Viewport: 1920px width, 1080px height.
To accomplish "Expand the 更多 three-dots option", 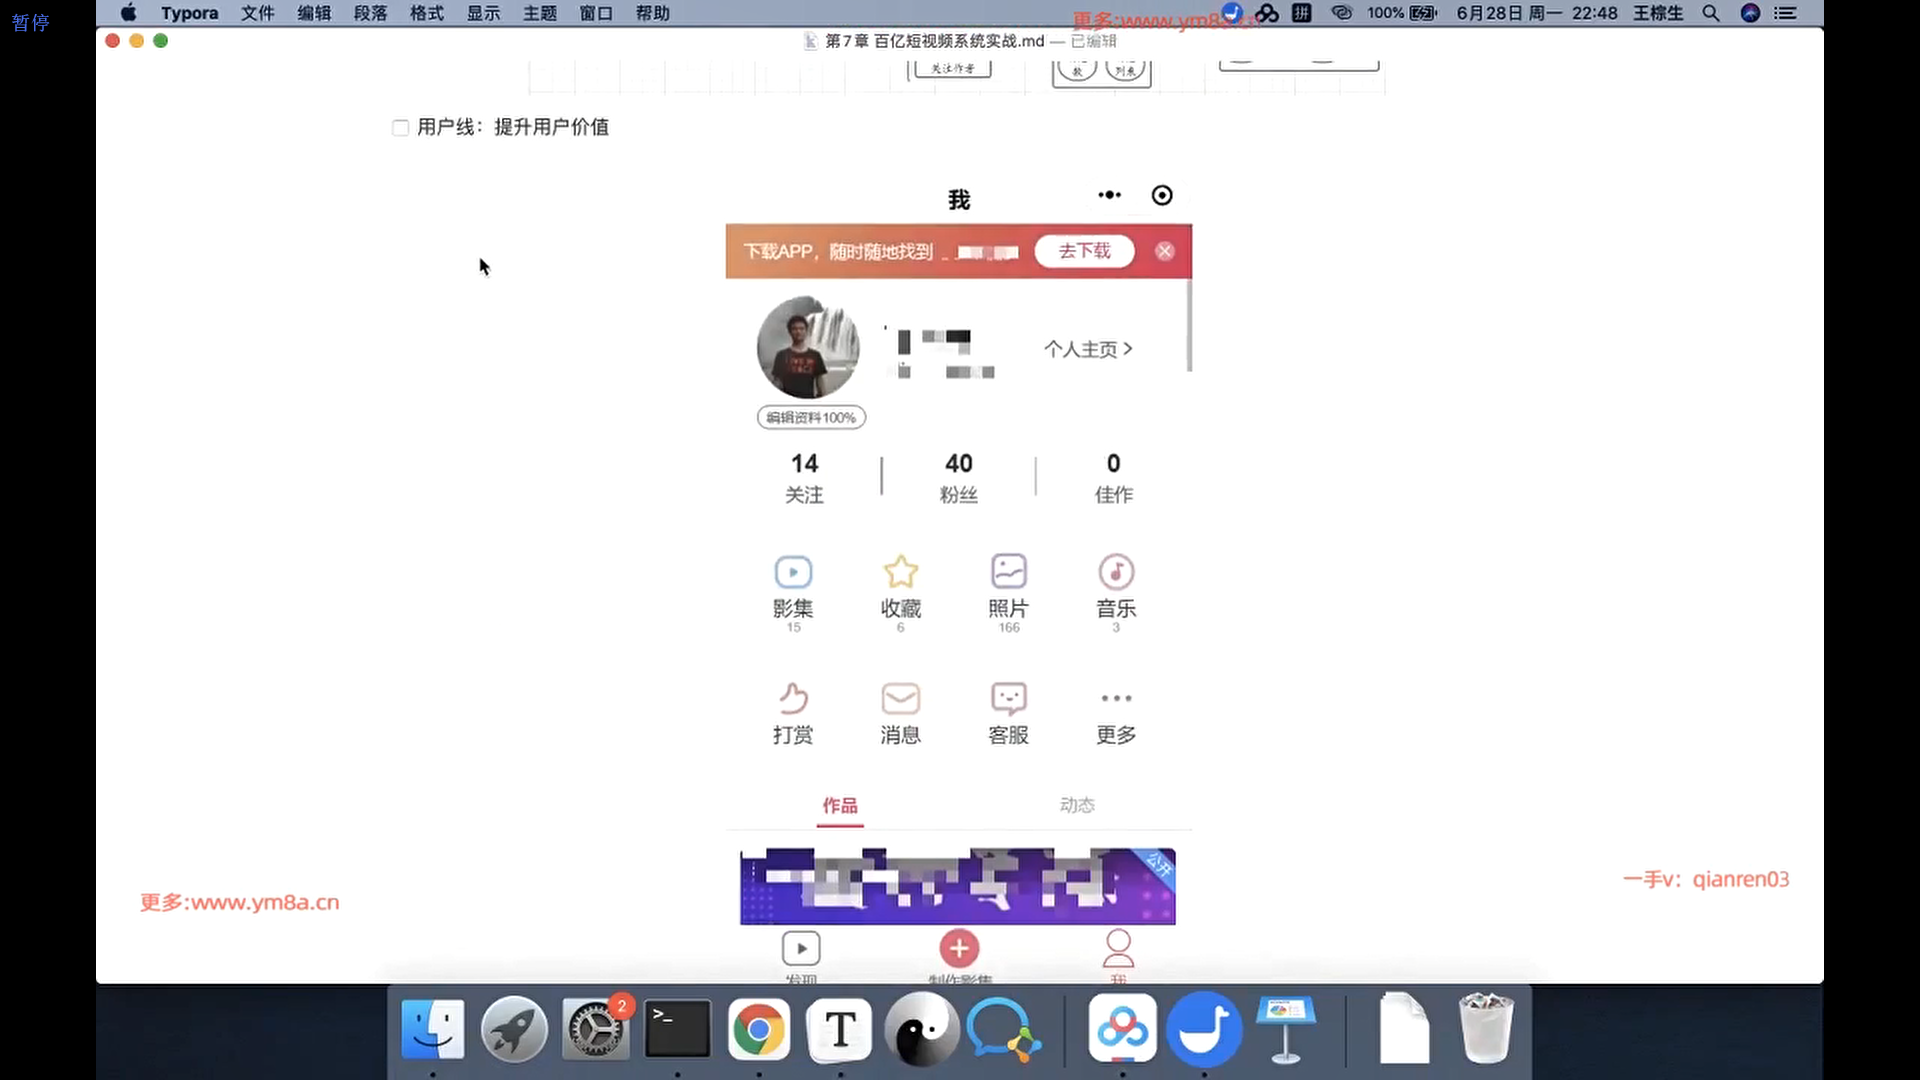I will point(1116,699).
